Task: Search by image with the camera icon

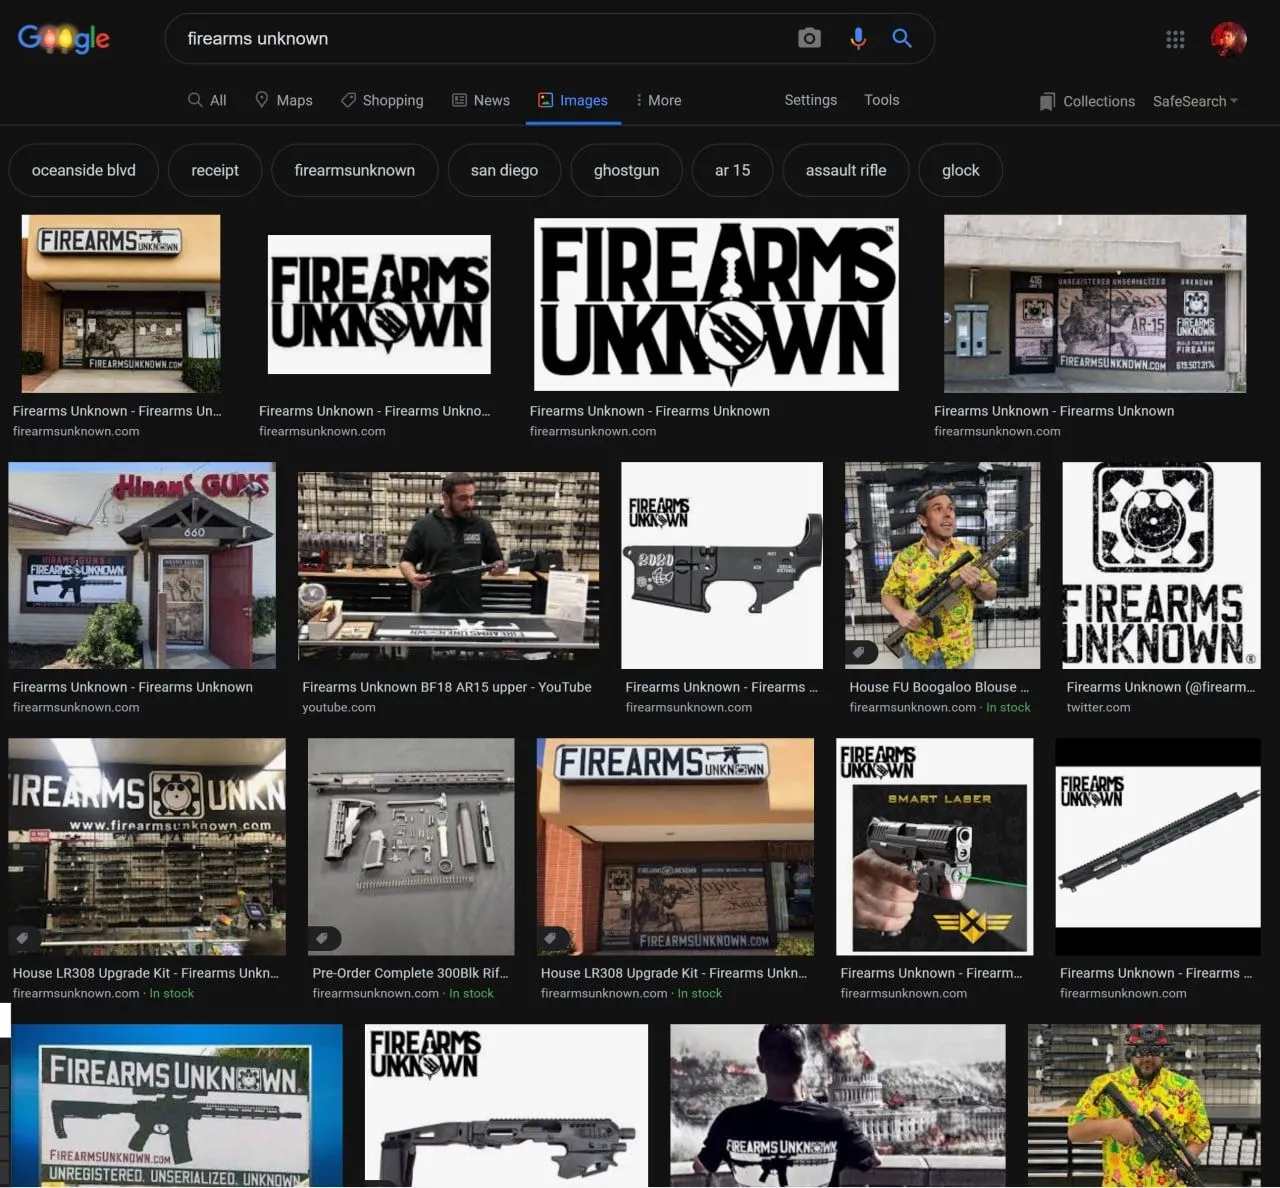Action: (809, 38)
